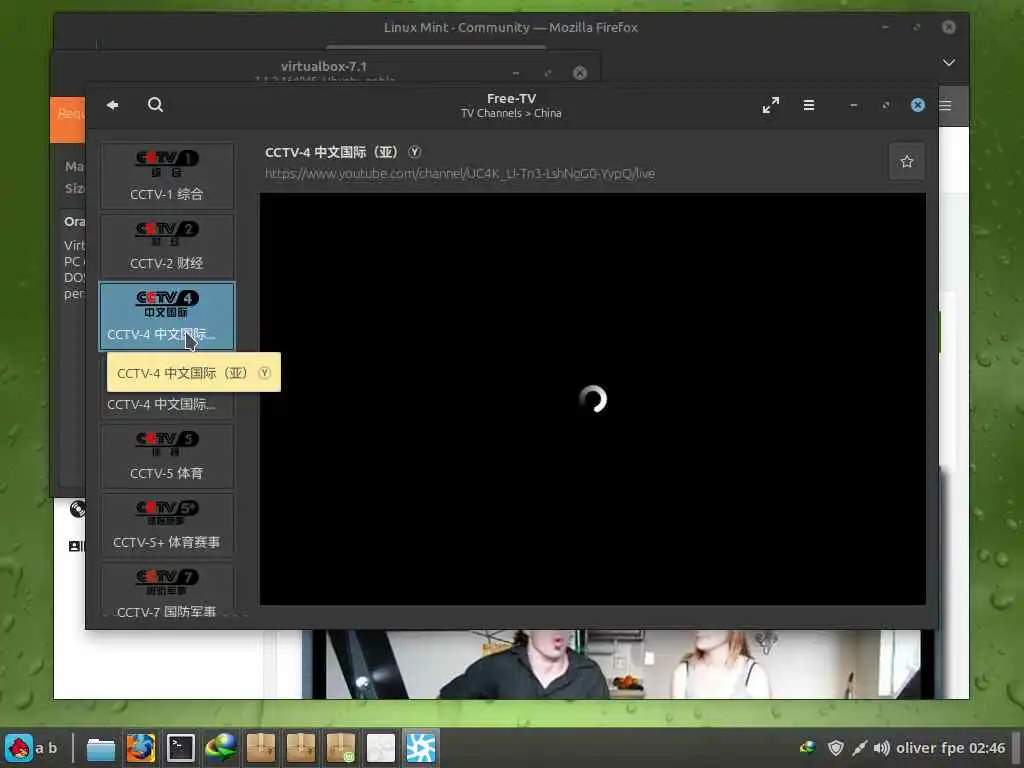Select the CCTV-2 财经 channel

(167, 246)
